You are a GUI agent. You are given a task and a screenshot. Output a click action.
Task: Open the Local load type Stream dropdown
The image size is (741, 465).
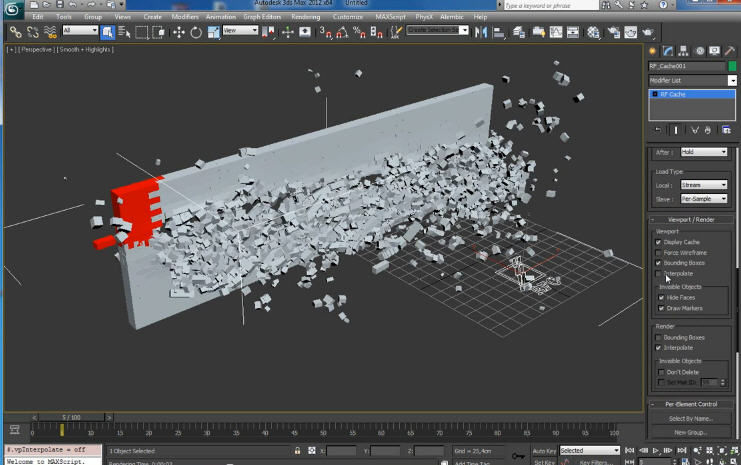click(x=704, y=185)
